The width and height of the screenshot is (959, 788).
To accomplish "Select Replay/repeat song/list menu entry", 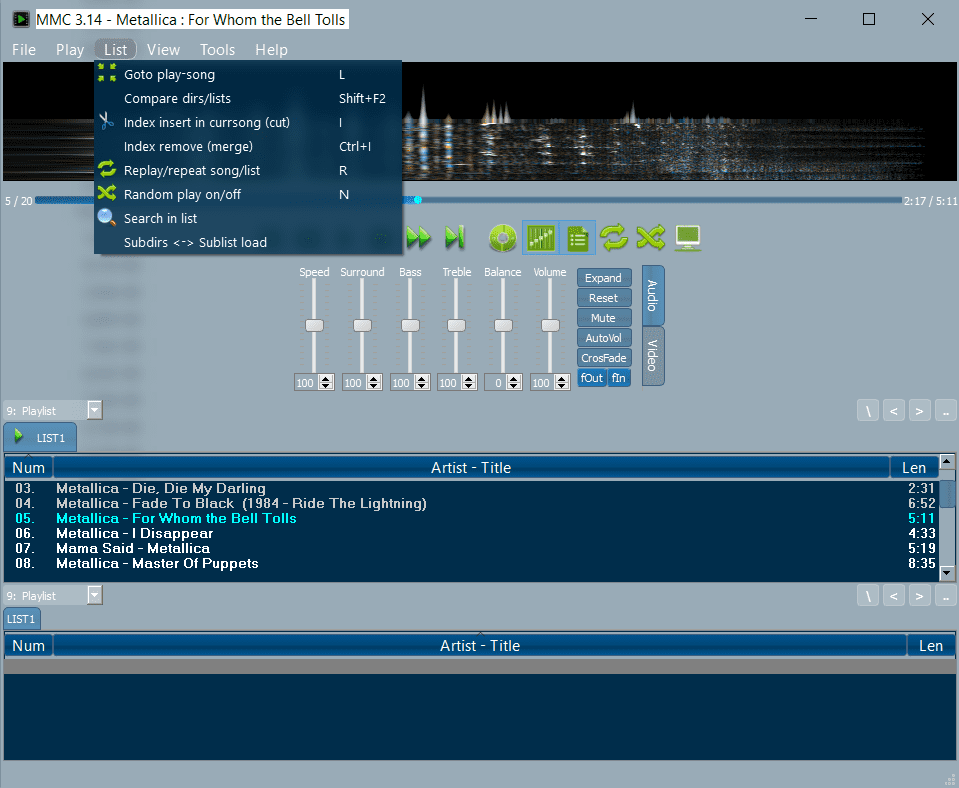I will tap(248, 170).
